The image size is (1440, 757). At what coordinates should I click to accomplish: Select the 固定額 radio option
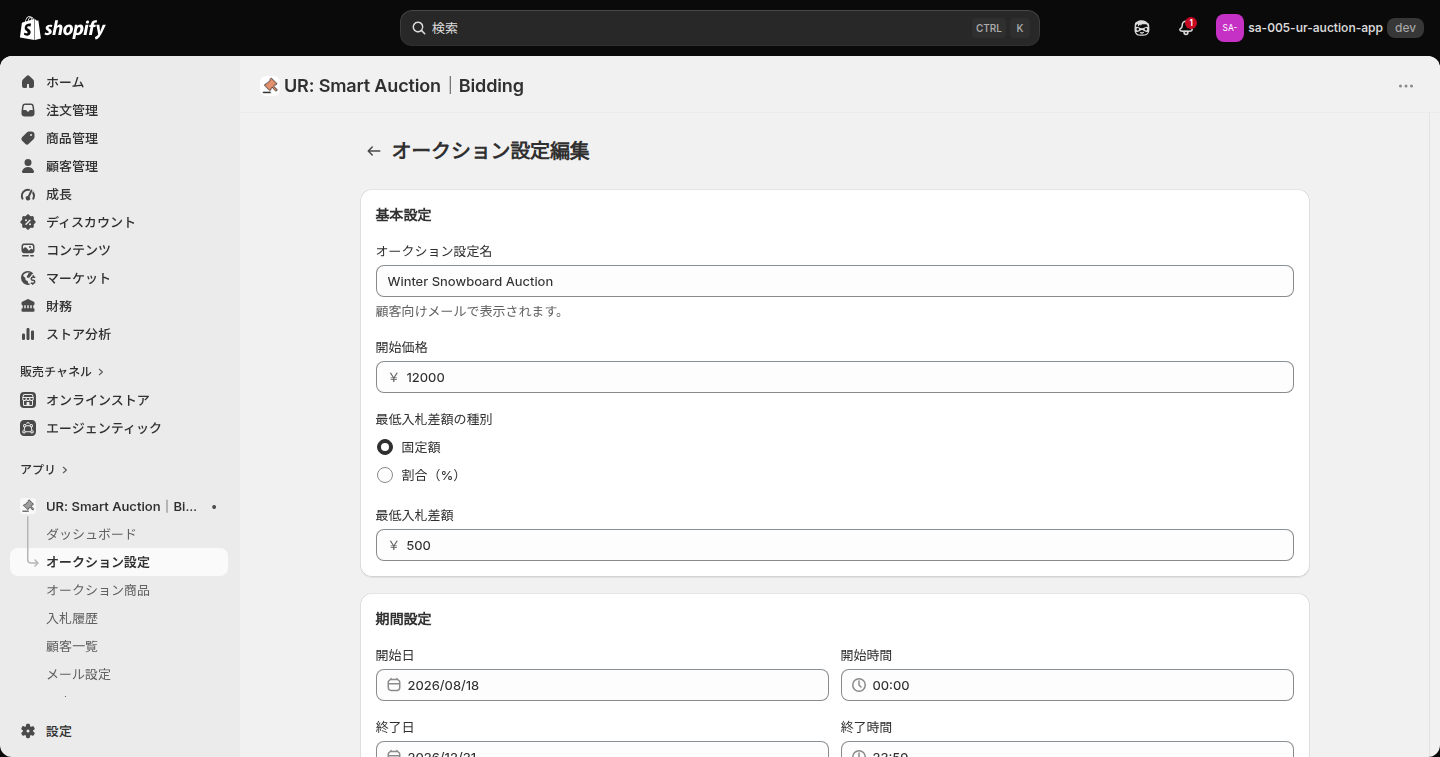pos(385,447)
